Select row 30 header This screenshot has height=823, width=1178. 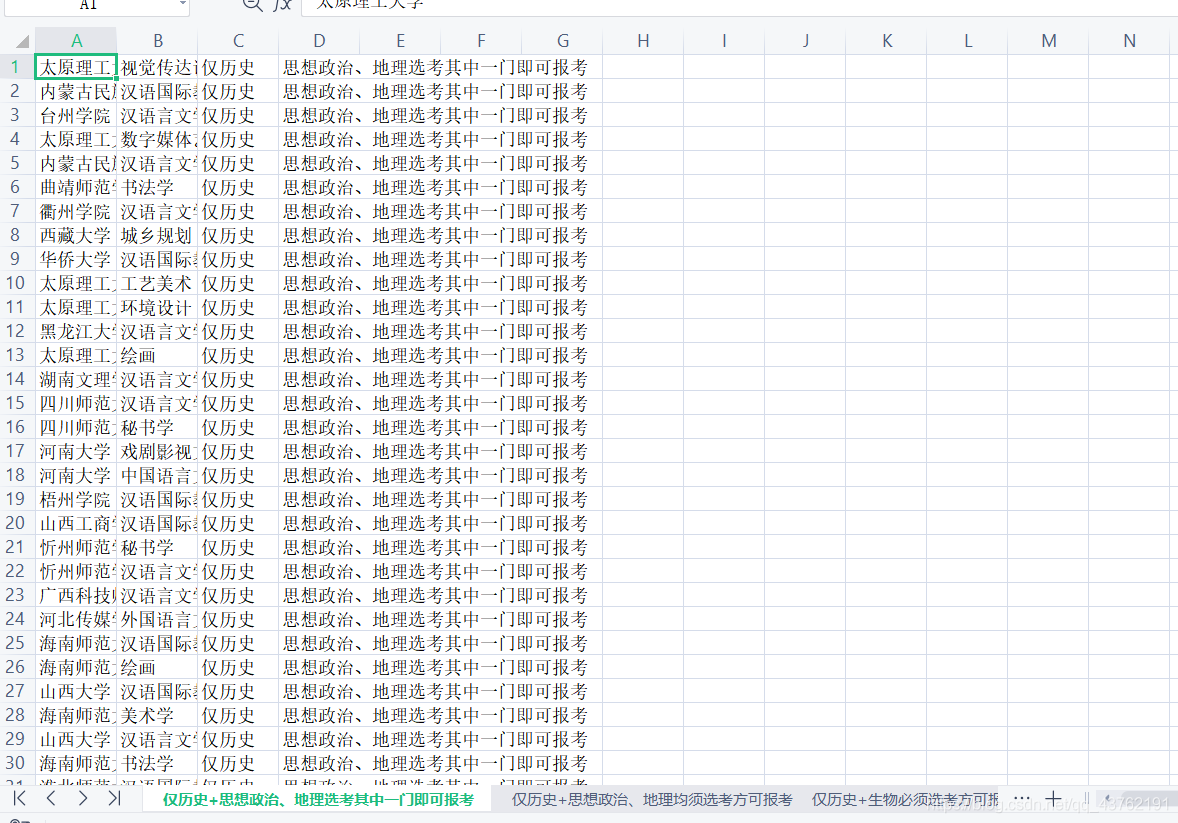pos(16,763)
